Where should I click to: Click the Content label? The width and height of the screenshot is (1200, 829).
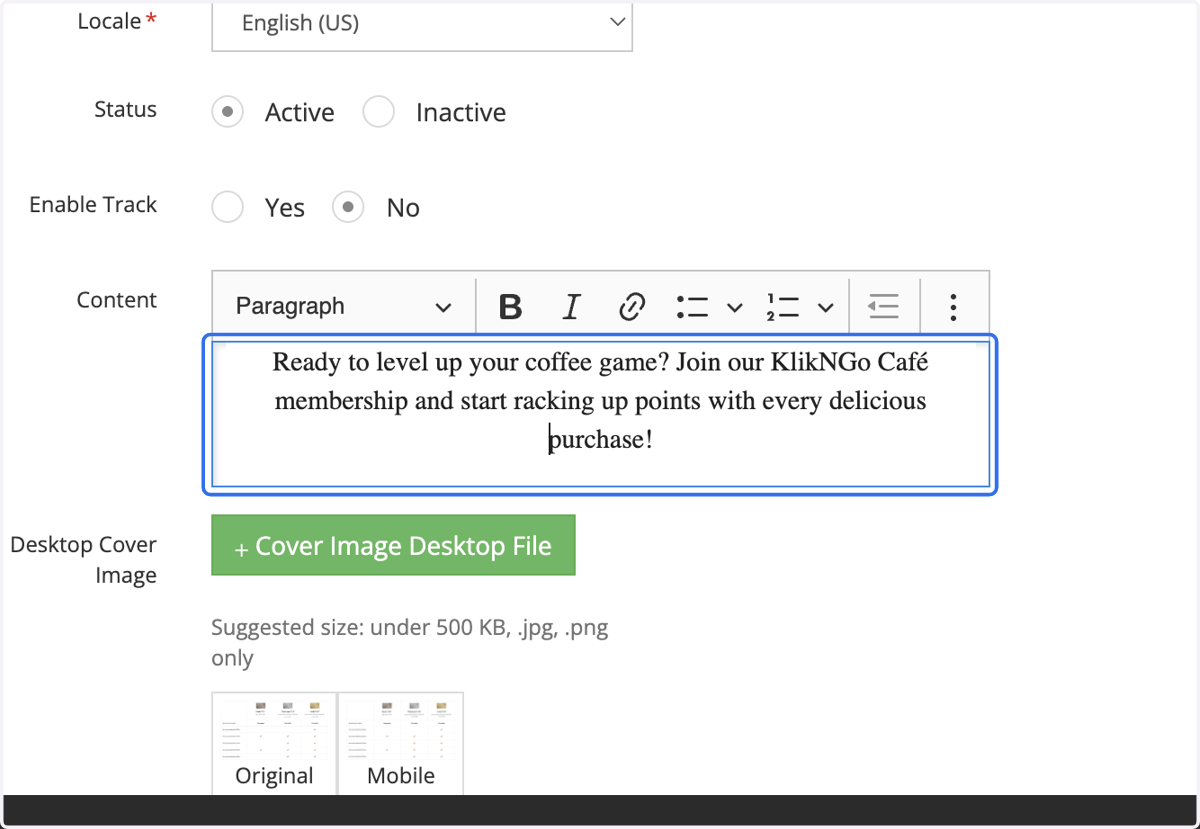[117, 300]
